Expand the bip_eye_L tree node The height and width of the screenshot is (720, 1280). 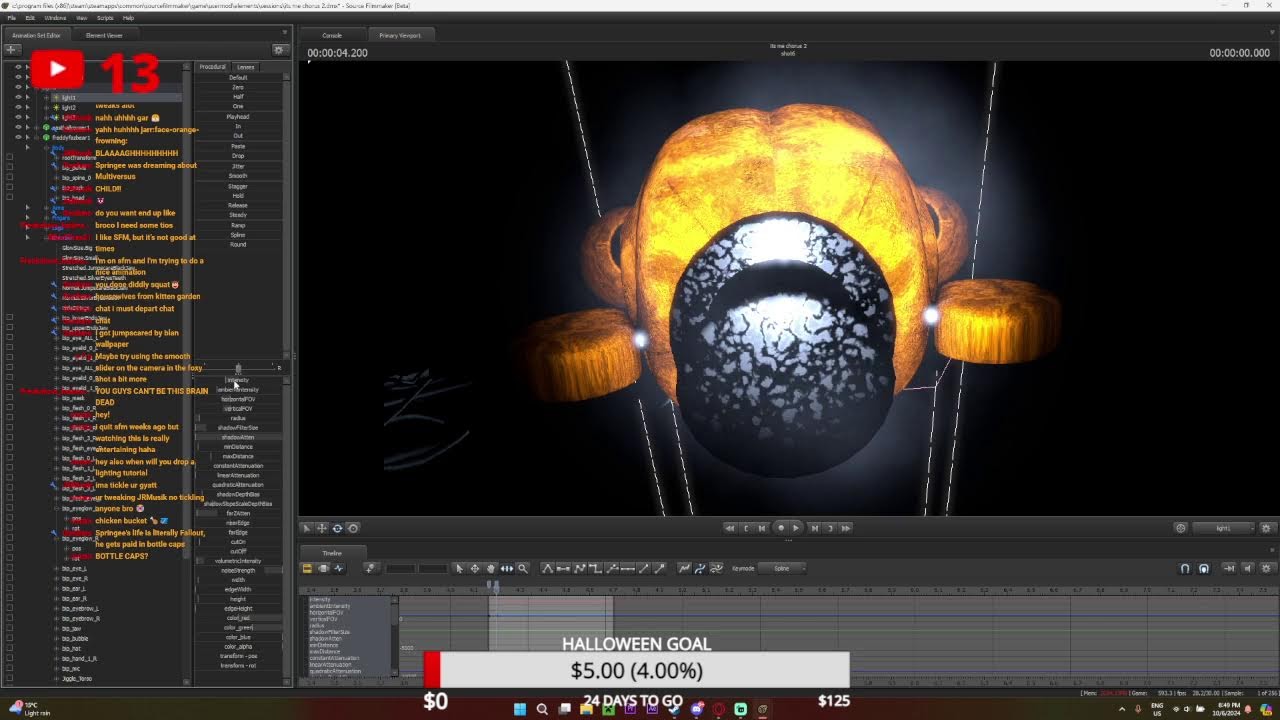click(x=54, y=569)
